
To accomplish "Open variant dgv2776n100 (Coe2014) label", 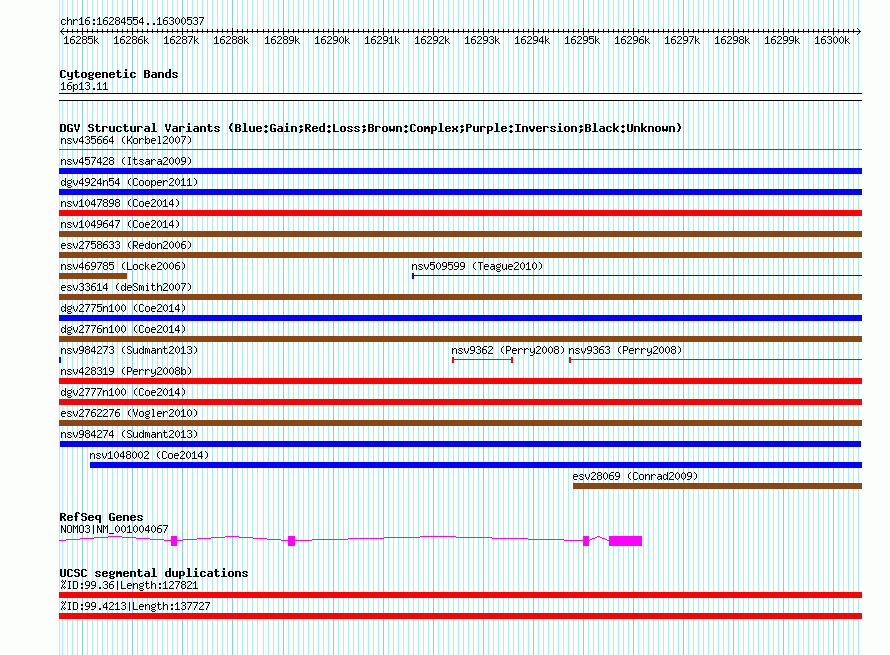I will [123, 329].
